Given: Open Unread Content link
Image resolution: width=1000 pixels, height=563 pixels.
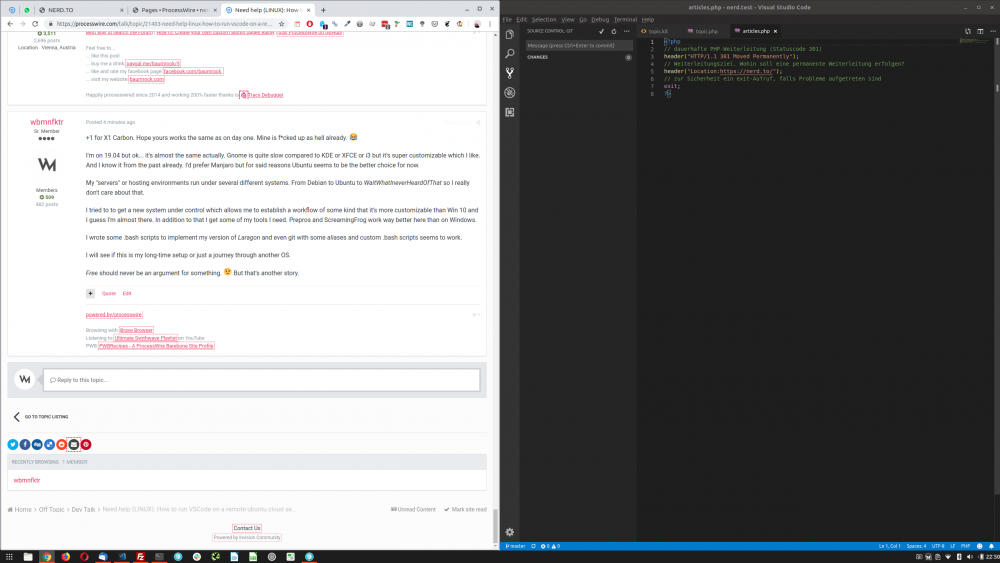Looking at the screenshot, I should (413, 509).
